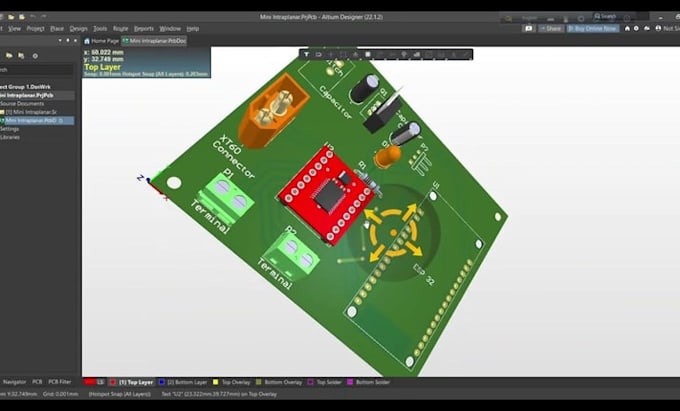Select the Mini Intraplanar.PrjPcb project row

(x=37, y=95)
